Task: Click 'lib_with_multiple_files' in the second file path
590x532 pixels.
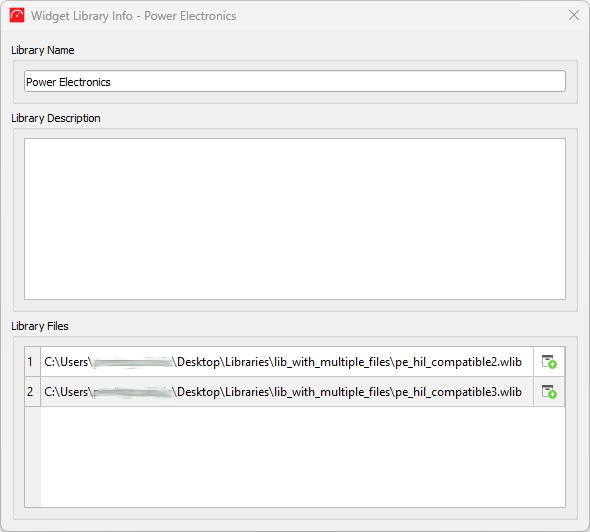Action: coord(332,392)
